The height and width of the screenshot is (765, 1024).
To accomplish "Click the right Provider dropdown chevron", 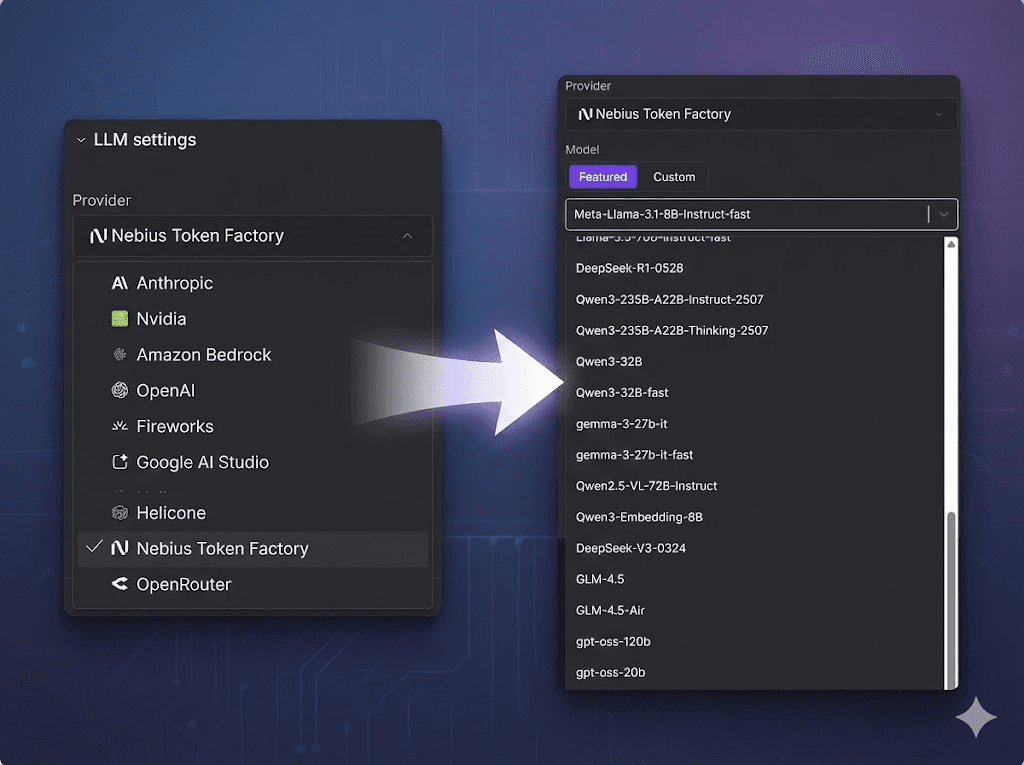I will pyautogui.click(x=938, y=114).
